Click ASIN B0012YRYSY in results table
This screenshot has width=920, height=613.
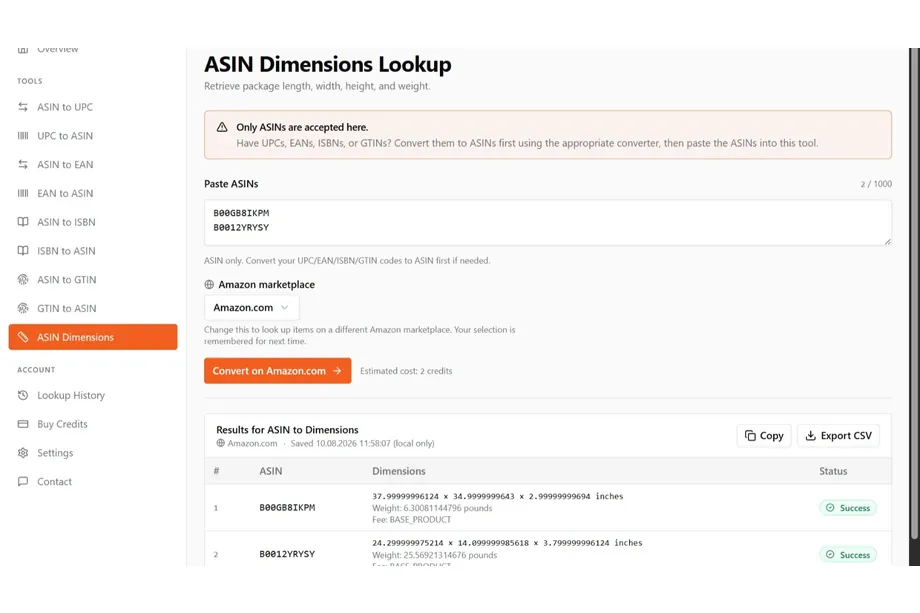[287, 554]
